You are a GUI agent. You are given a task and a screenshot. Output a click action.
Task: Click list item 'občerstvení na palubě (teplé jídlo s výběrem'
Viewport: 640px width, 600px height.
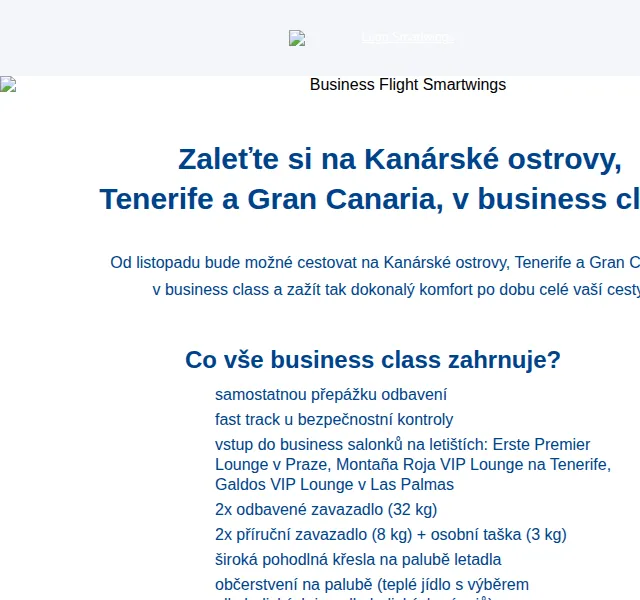pos(372,584)
